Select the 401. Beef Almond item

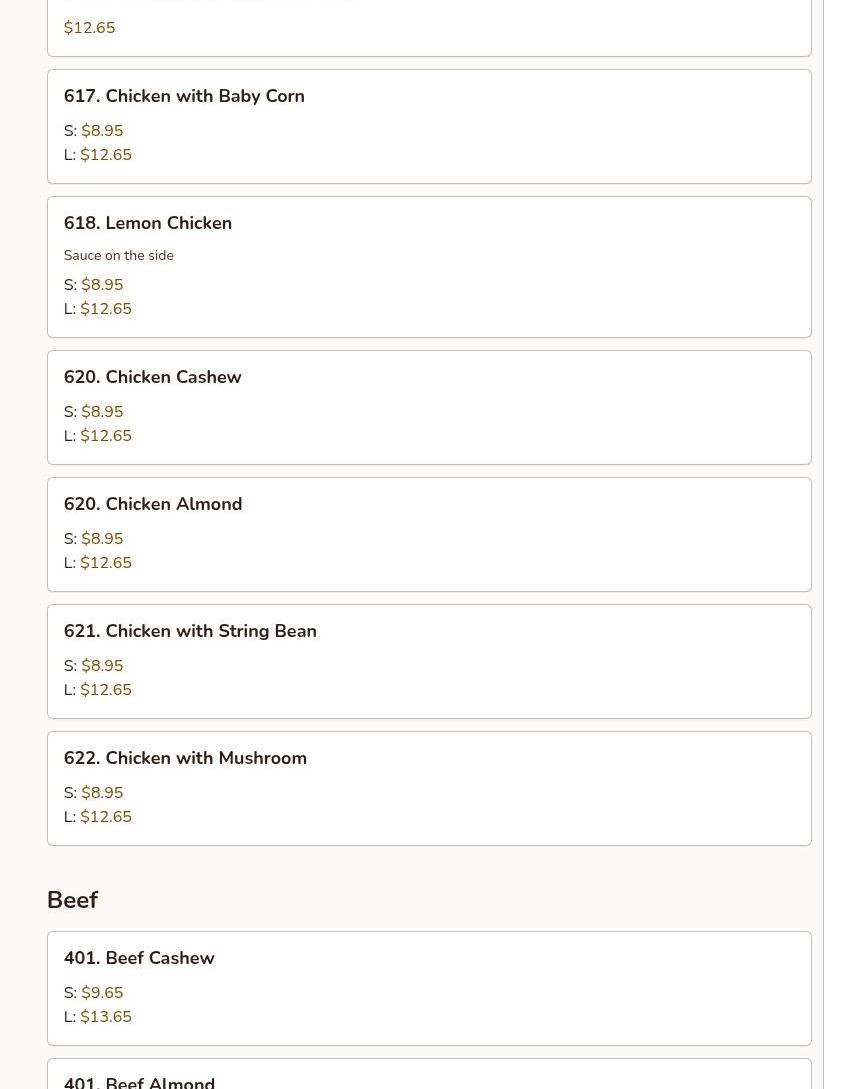tap(429, 1074)
